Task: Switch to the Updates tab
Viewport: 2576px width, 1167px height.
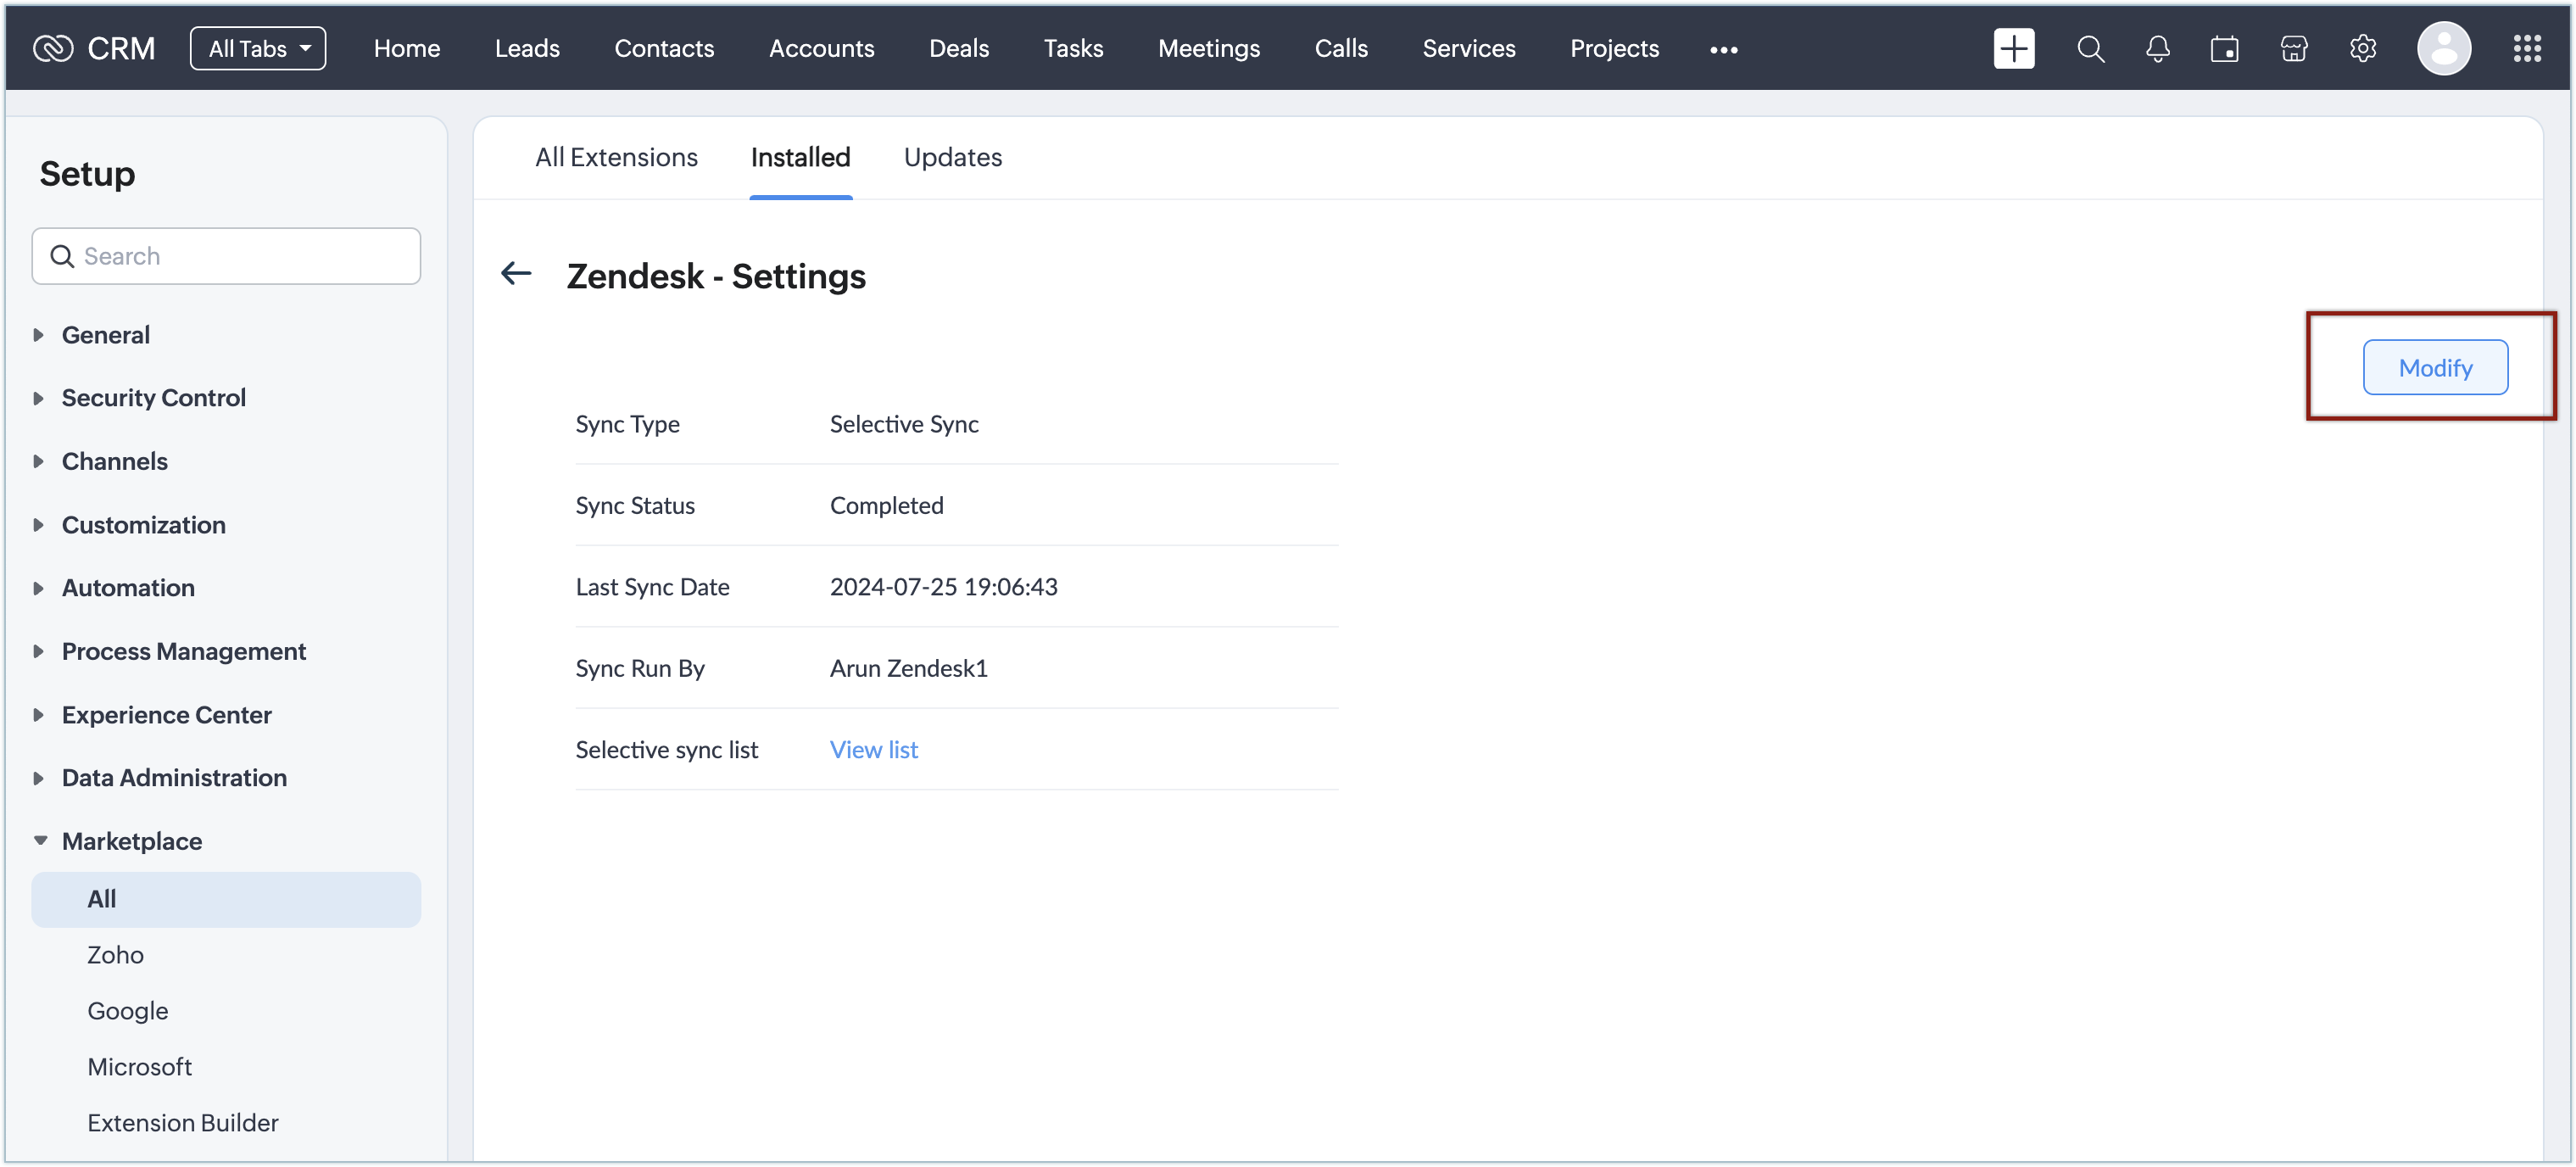Action: click(952, 157)
